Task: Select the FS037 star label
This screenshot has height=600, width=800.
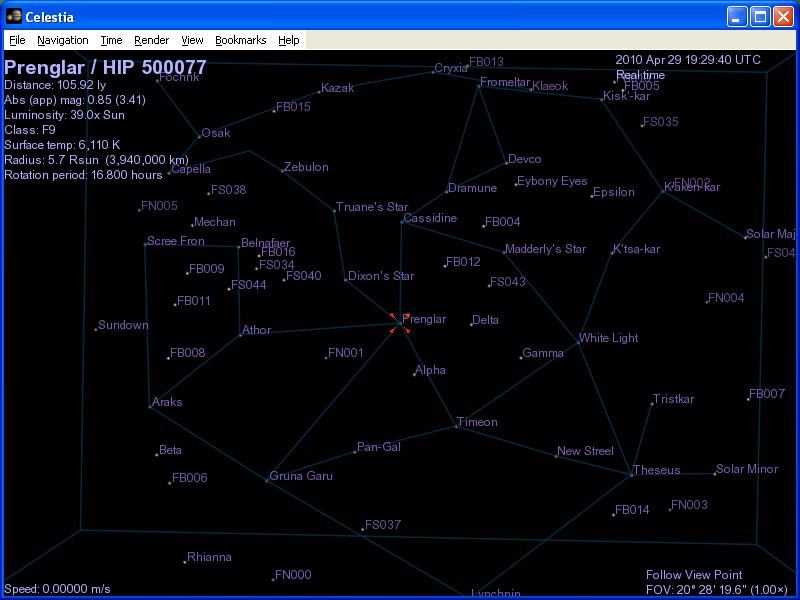Action: pyautogui.click(x=383, y=524)
